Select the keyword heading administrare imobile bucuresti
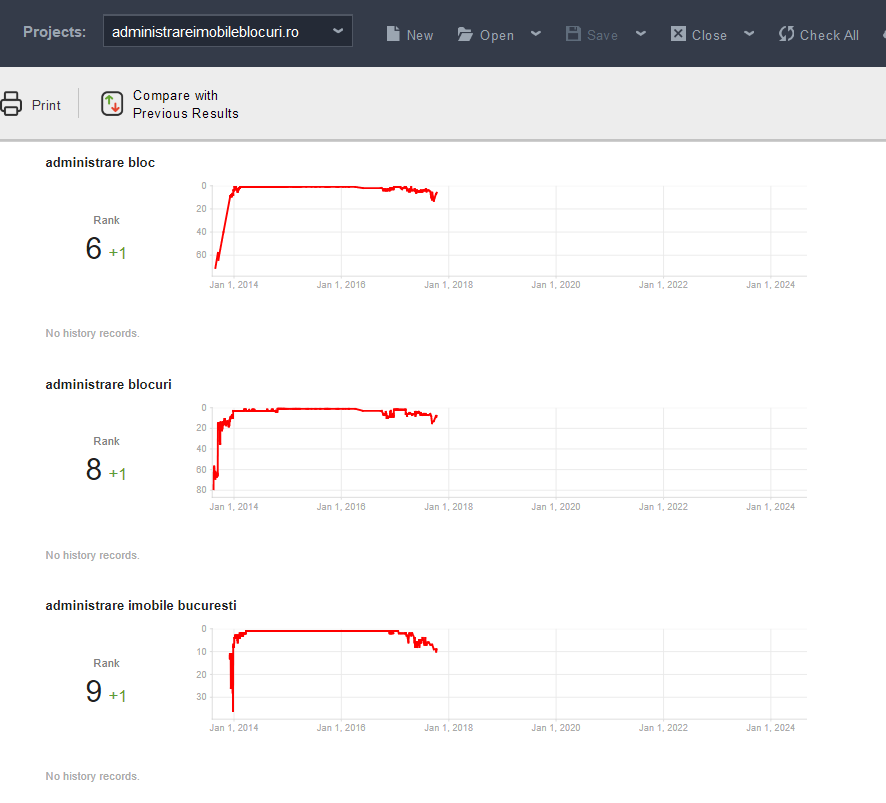The height and width of the screenshot is (803, 886). point(140,605)
